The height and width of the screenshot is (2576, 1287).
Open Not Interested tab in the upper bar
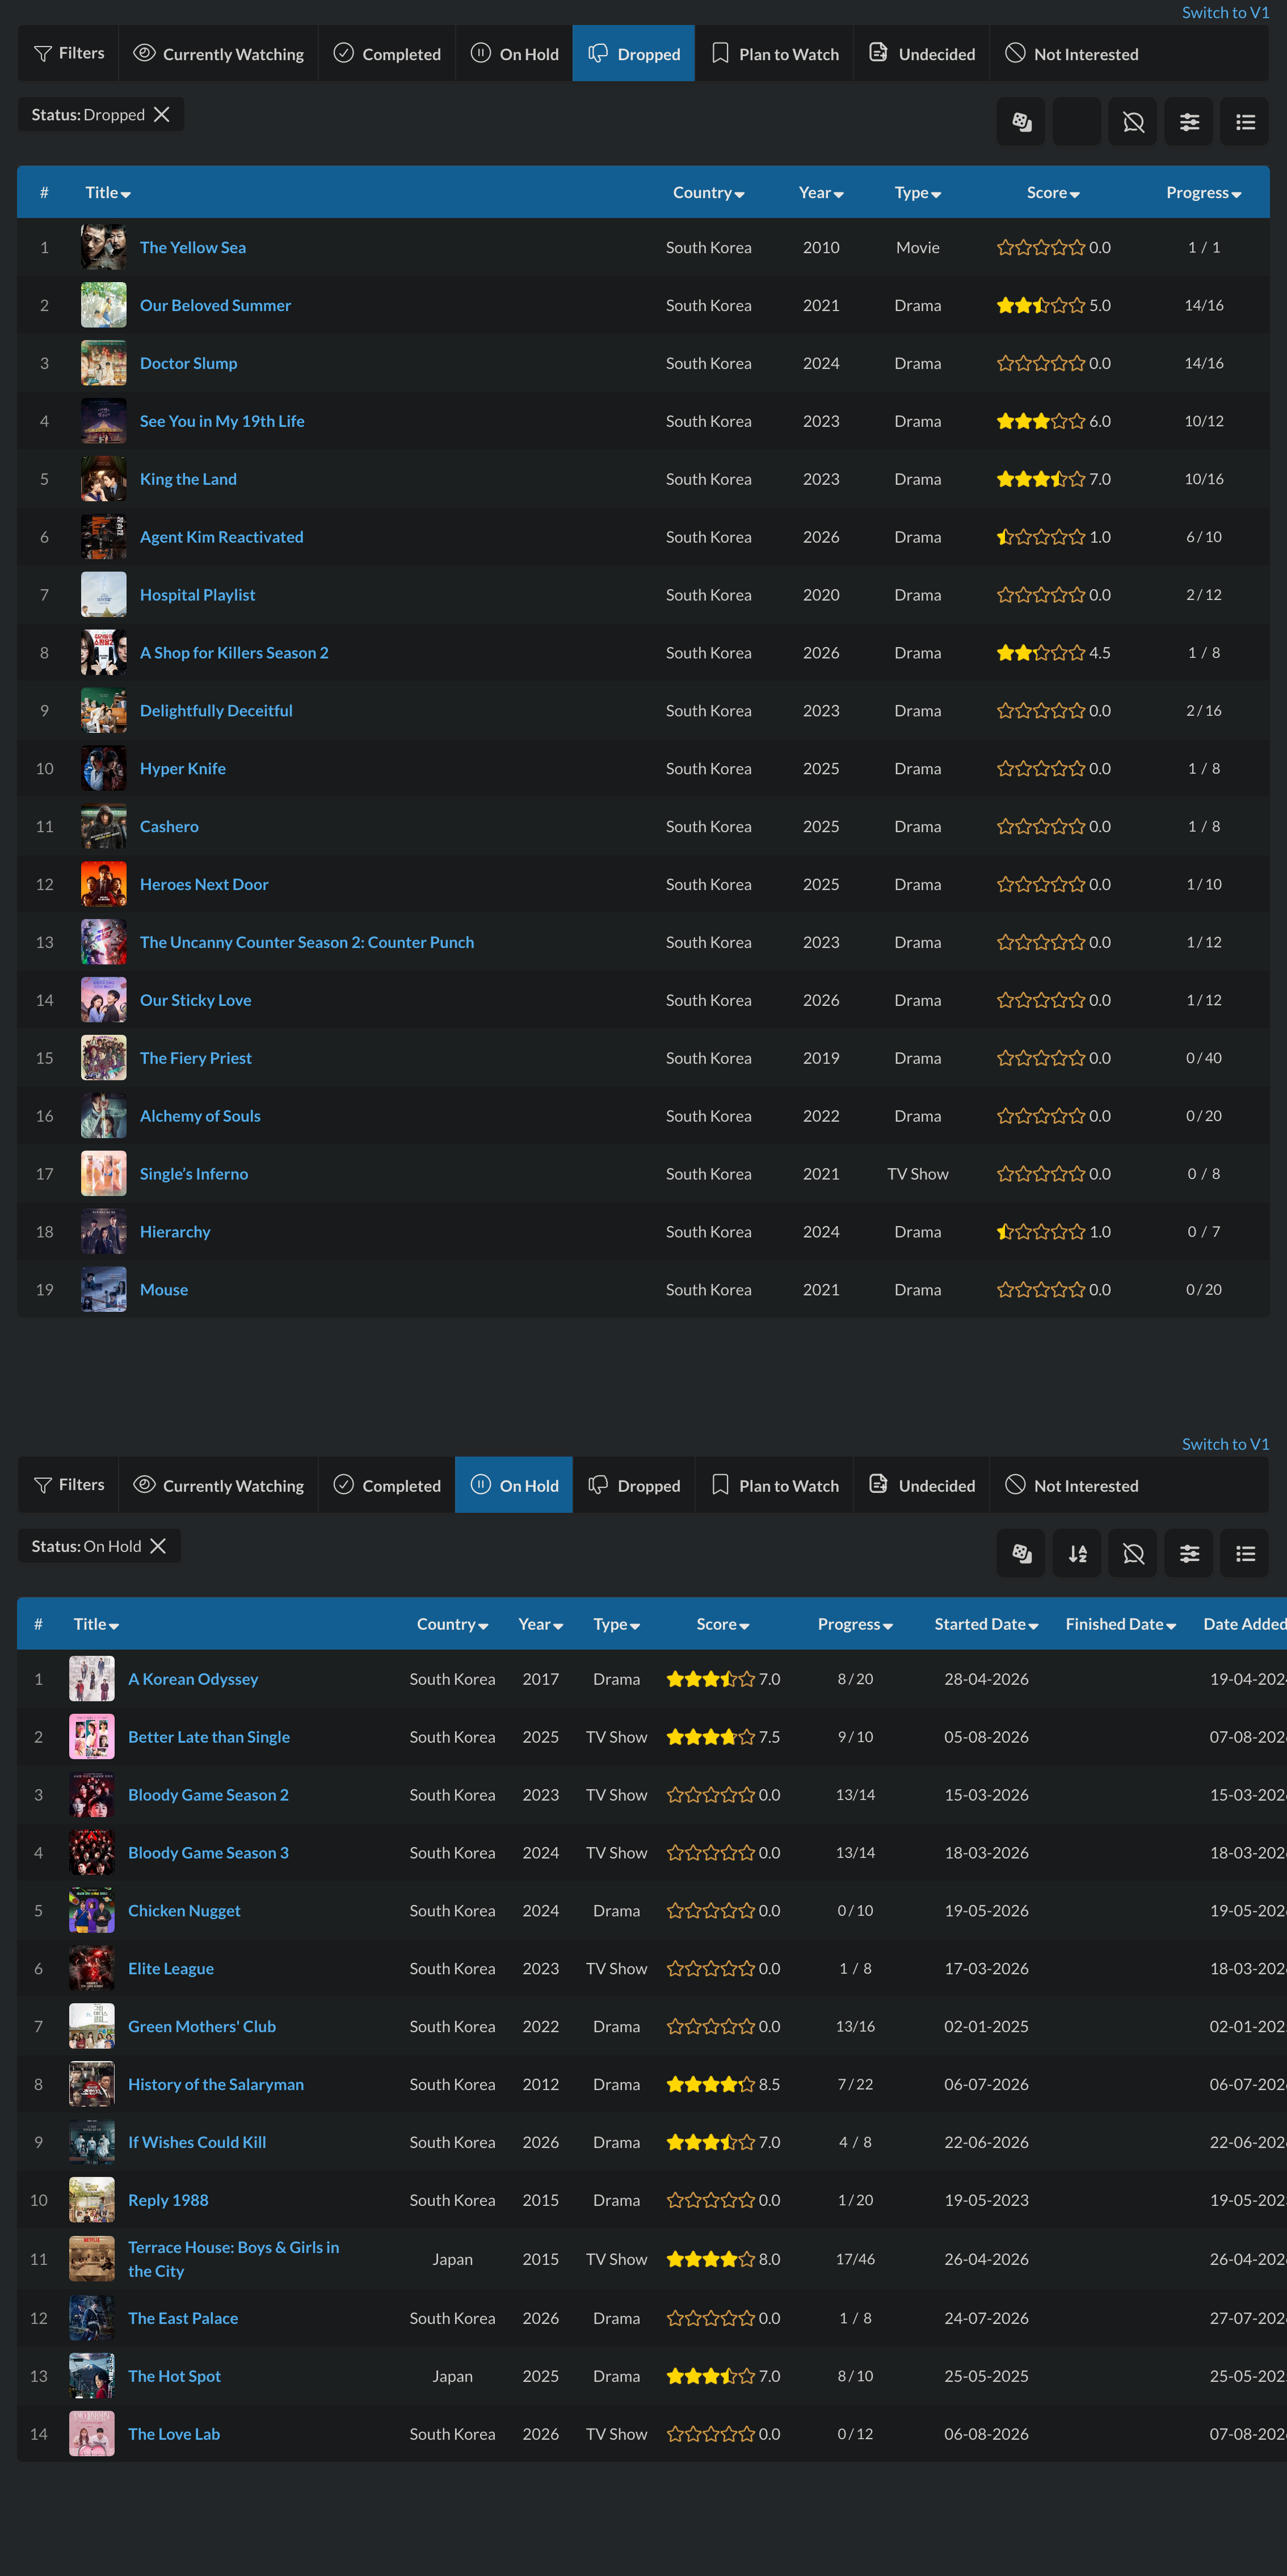(1072, 53)
